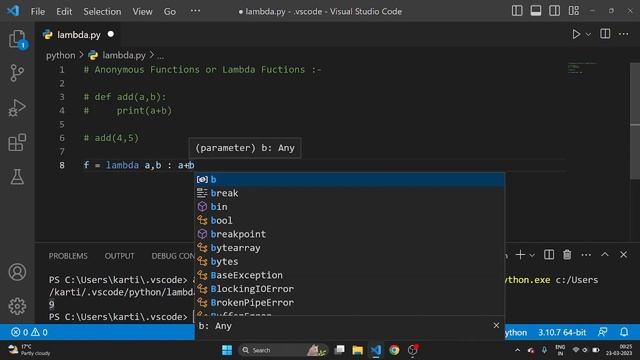The height and width of the screenshot is (360, 640).
Task: Open the Selection menu
Action: coord(102,11)
